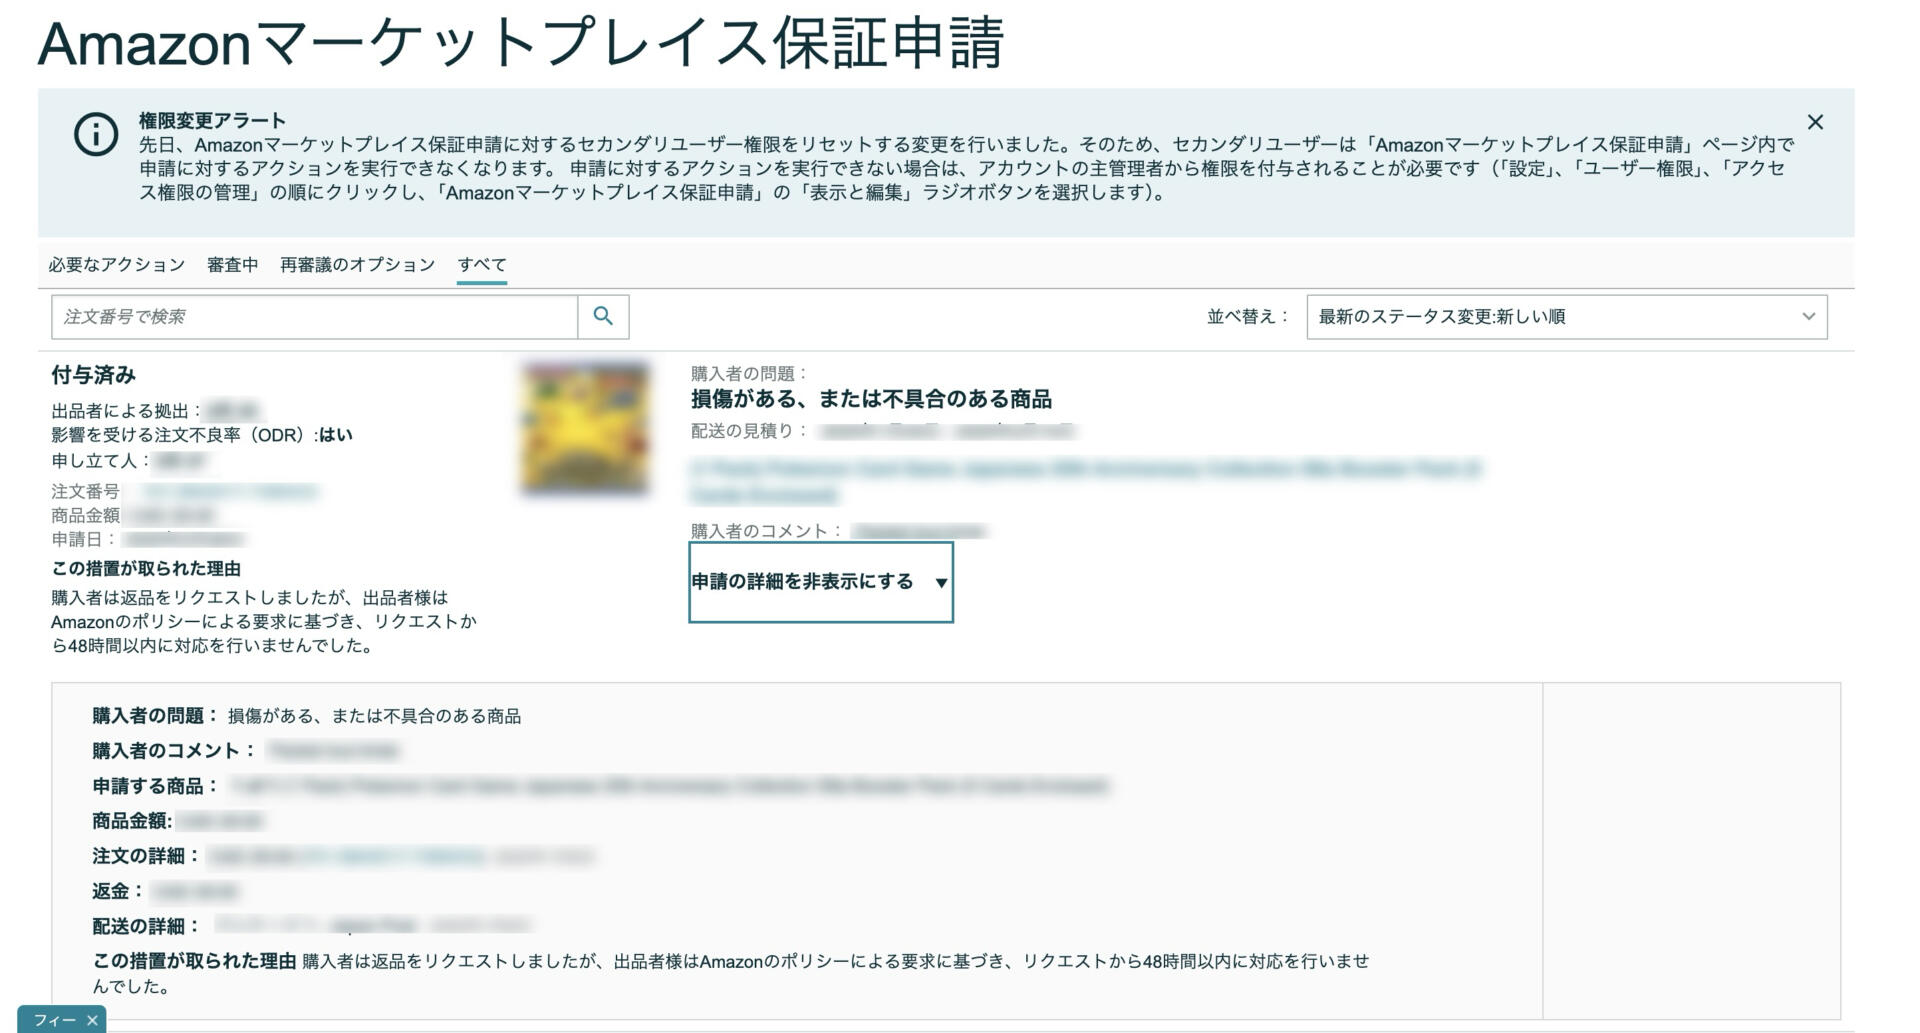Click the info icon in the alert banner
Image resolution: width=1920 pixels, height=1033 pixels.
96,134
